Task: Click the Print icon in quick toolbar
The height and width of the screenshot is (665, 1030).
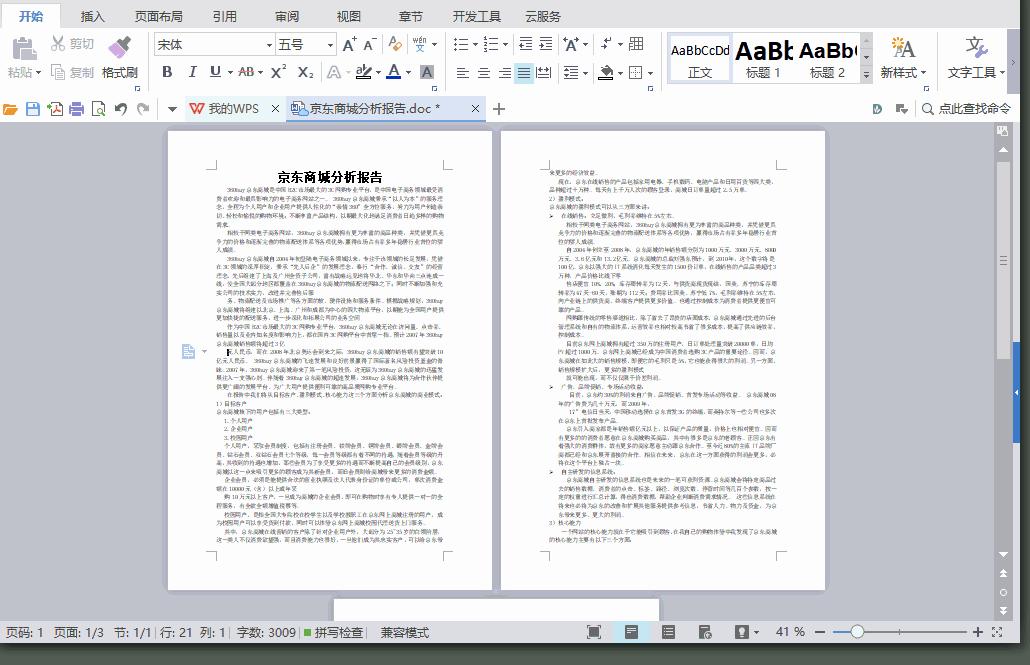Action: (77, 108)
